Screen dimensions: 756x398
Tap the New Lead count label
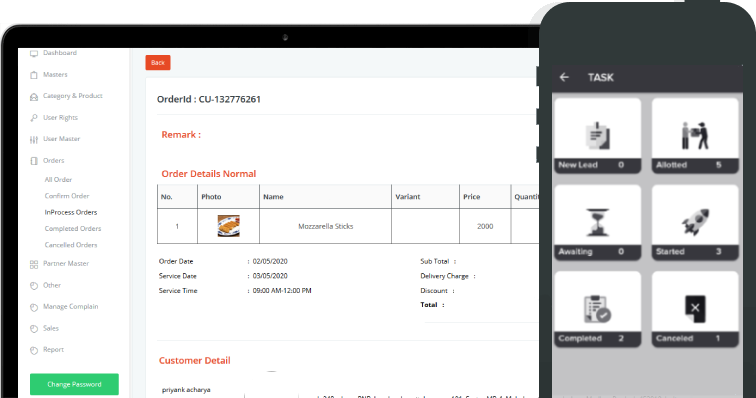[598, 165]
